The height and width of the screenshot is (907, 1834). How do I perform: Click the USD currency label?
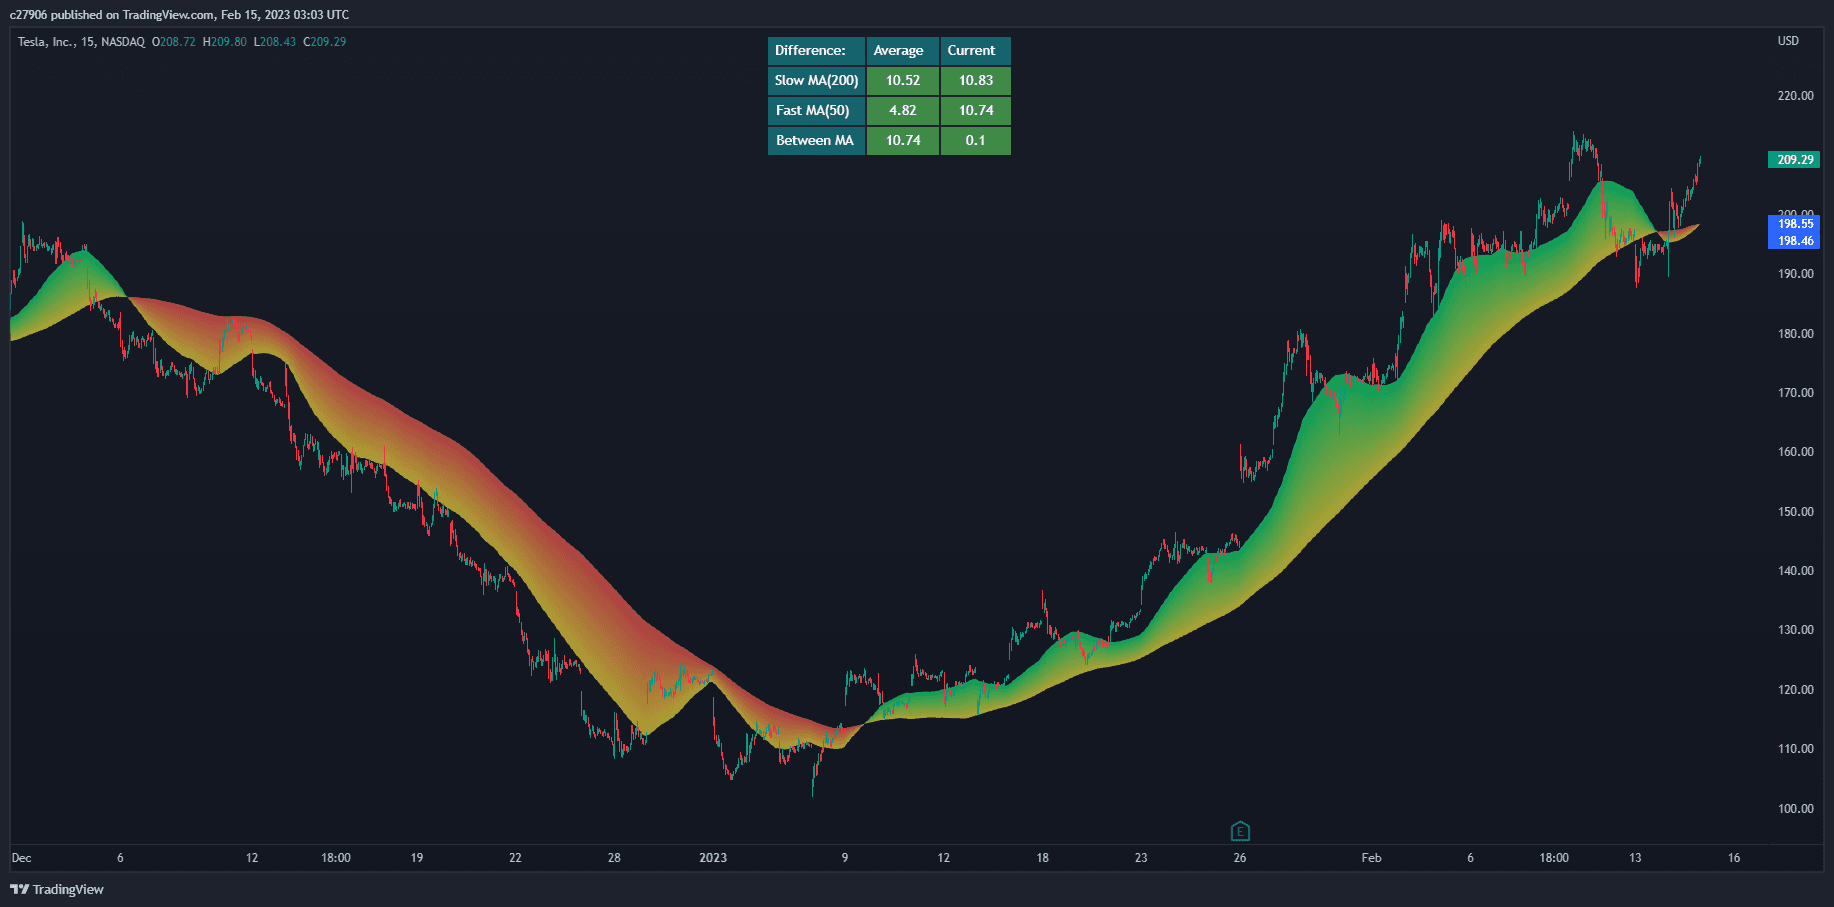[1788, 41]
